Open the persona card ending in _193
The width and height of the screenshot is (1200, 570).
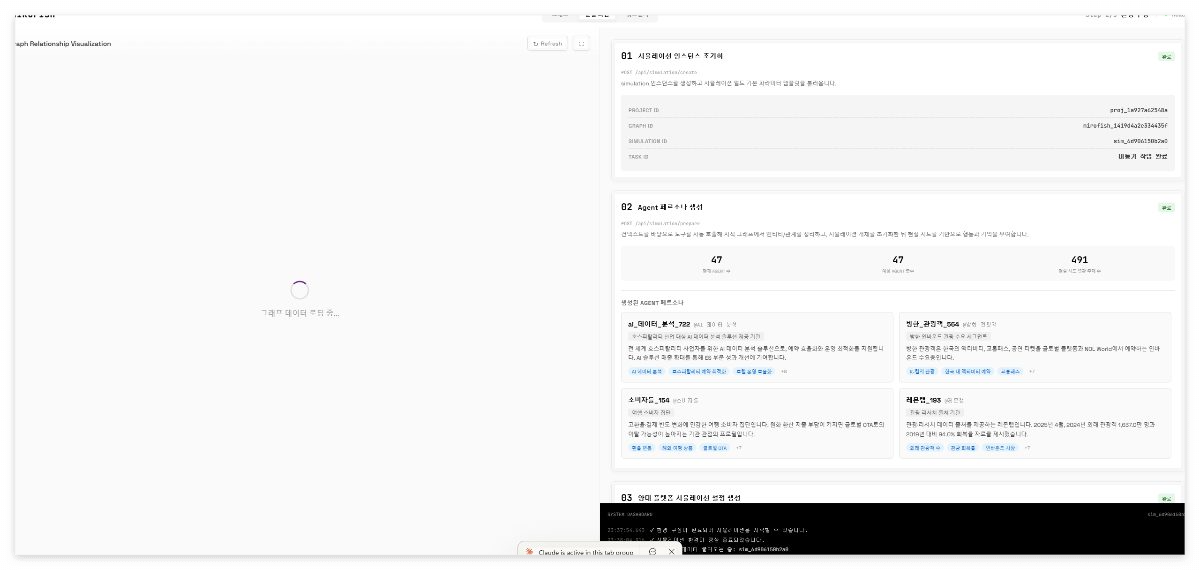pos(1034,423)
